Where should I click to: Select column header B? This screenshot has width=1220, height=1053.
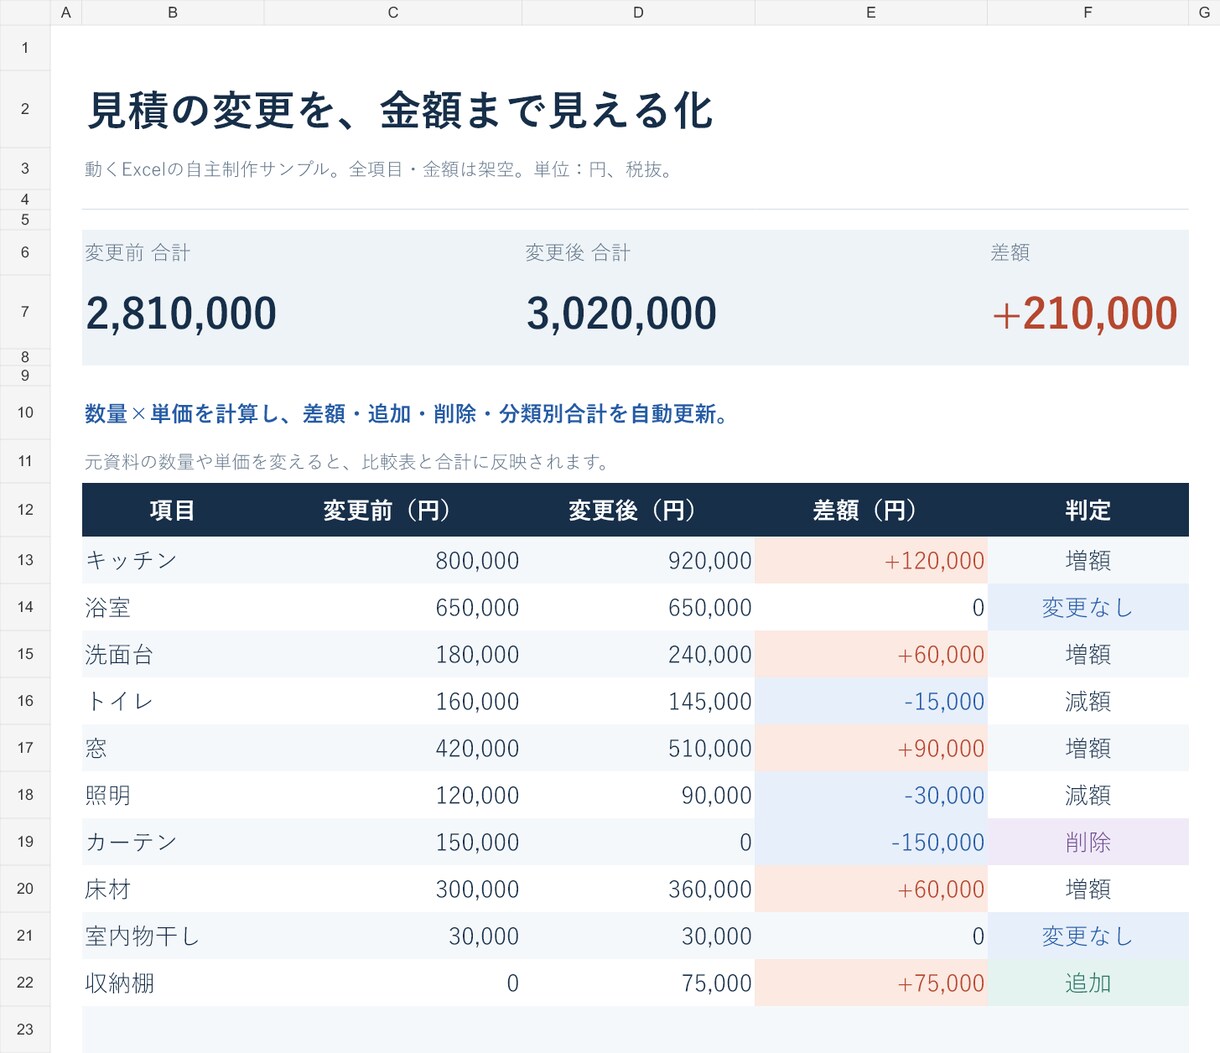173,12
